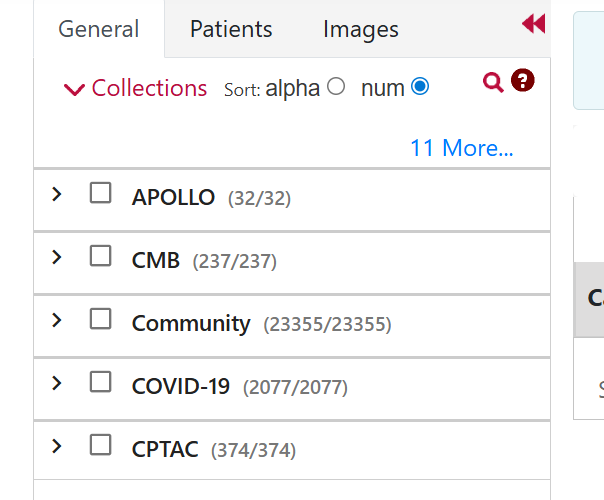604x500 pixels.
Task: Collapse the Collections section chevron
Action: tap(74, 89)
